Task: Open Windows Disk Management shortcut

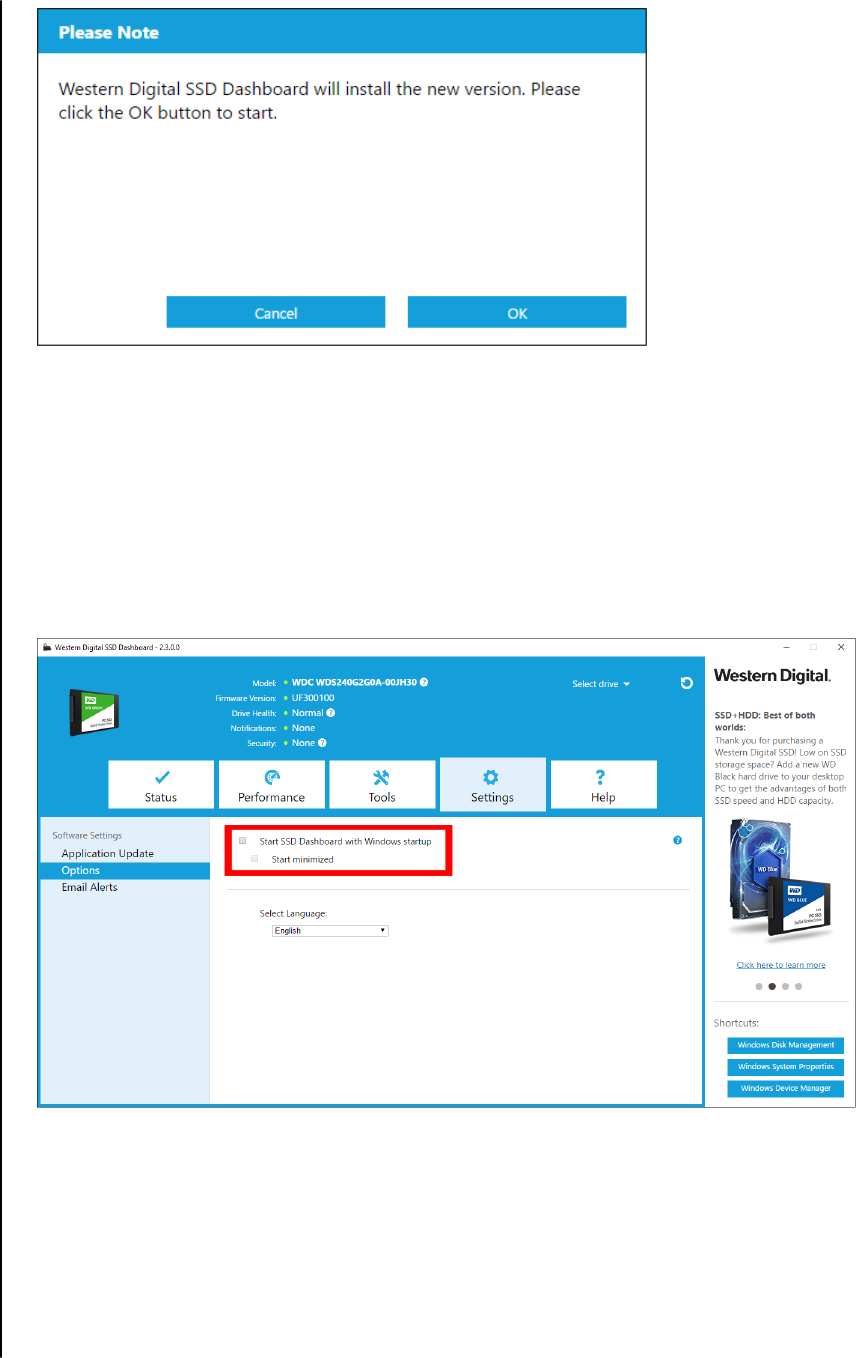Action: (x=786, y=1045)
